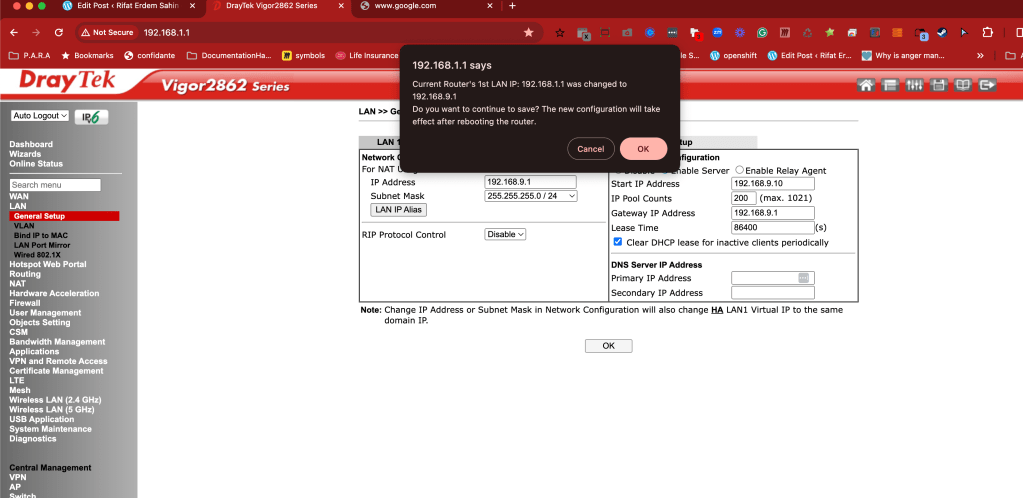Click Cancel in the dialog
Image resolution: width=1023 pixels, height=498 pixels.
[590, 149]
